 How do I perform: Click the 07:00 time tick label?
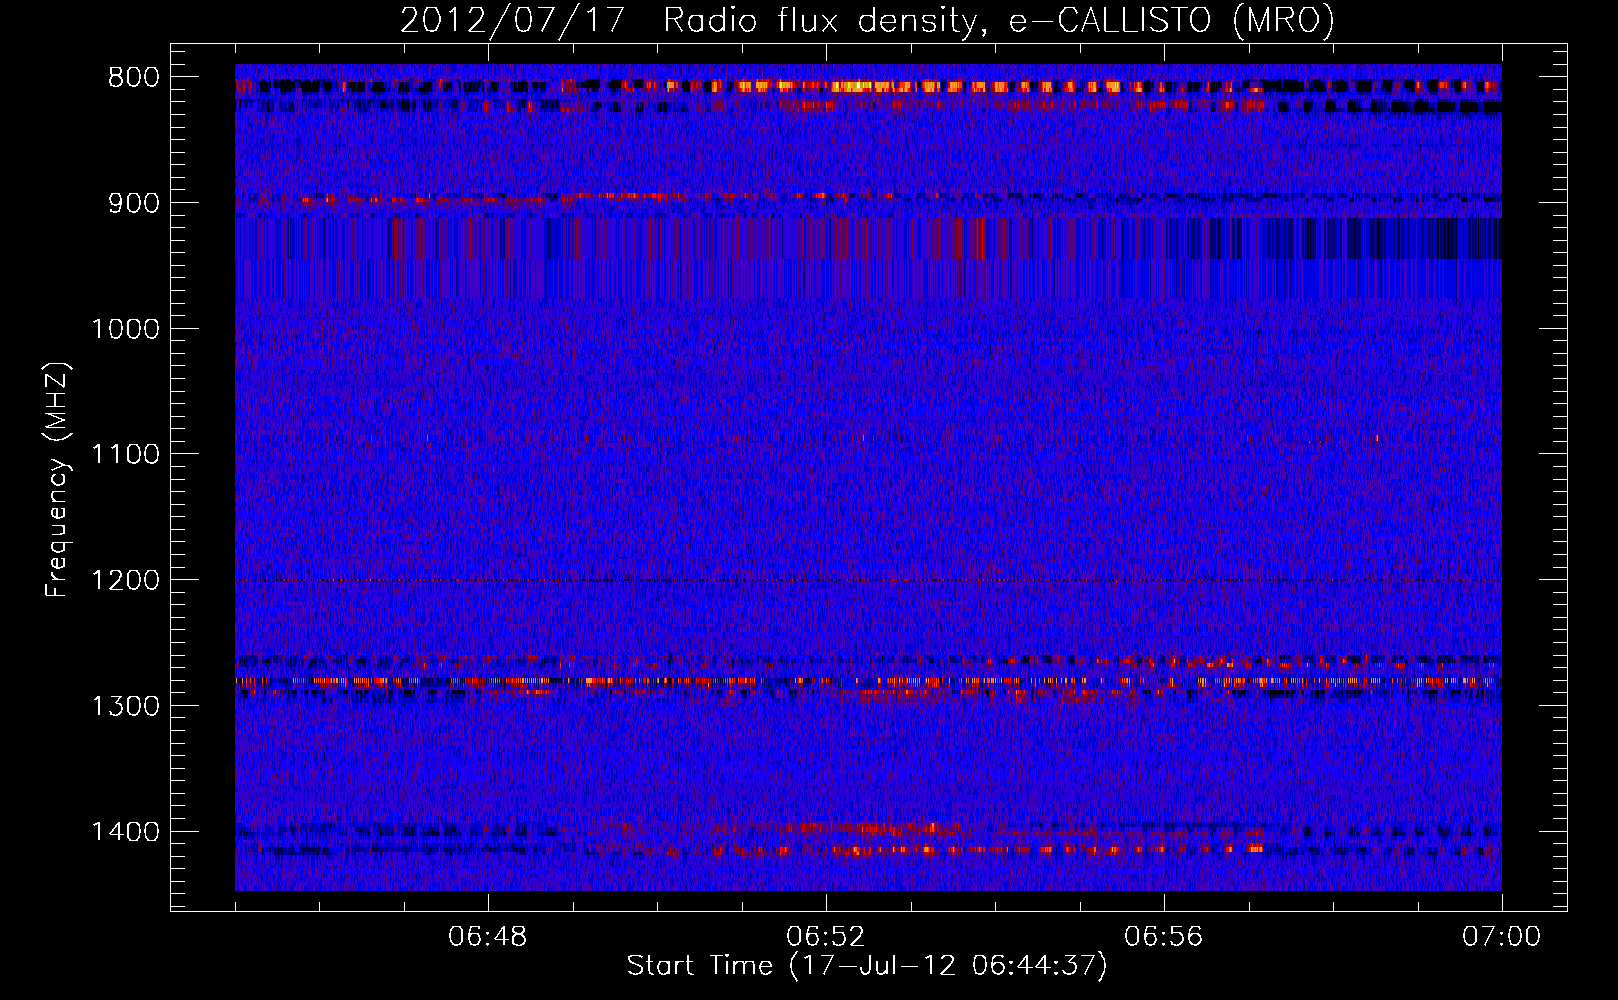(x=1502, y=937)
